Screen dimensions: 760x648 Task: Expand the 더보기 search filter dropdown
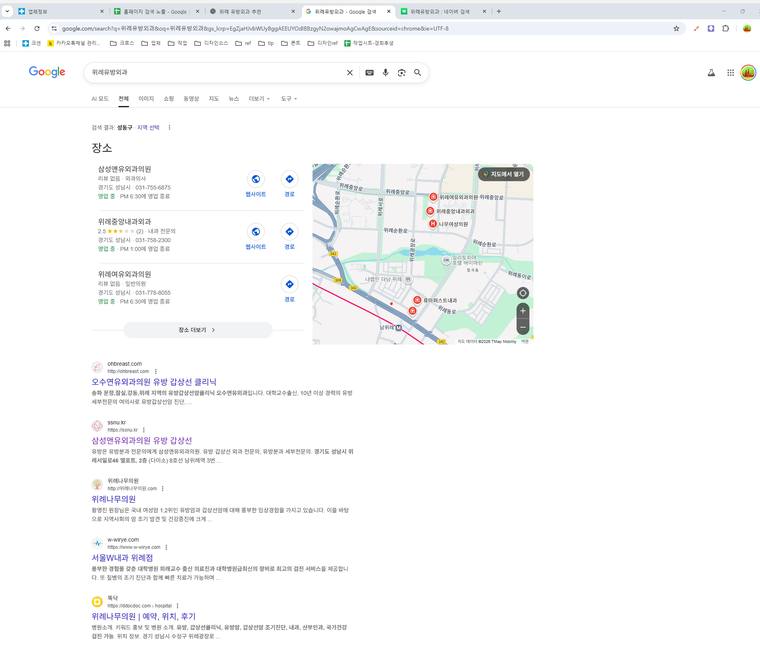259,98
